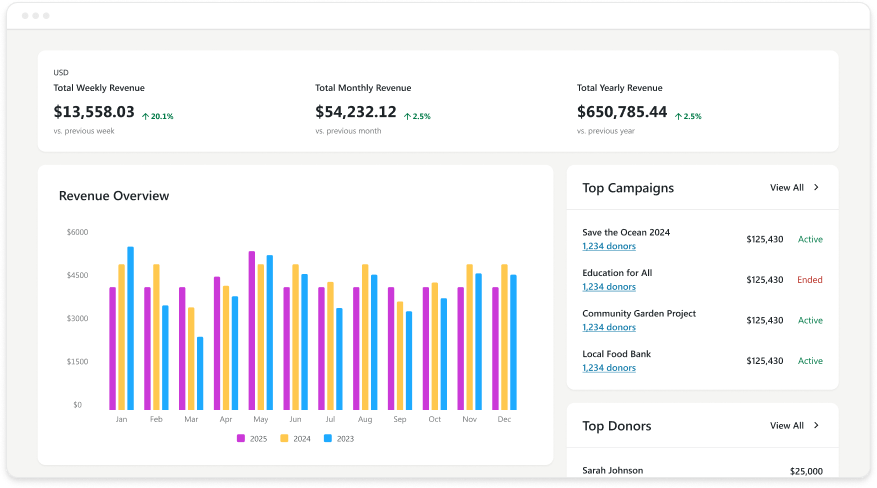Open donors link under Community Garden Project
This screenshot has width=877, height=488.
[x=608, y=327]
